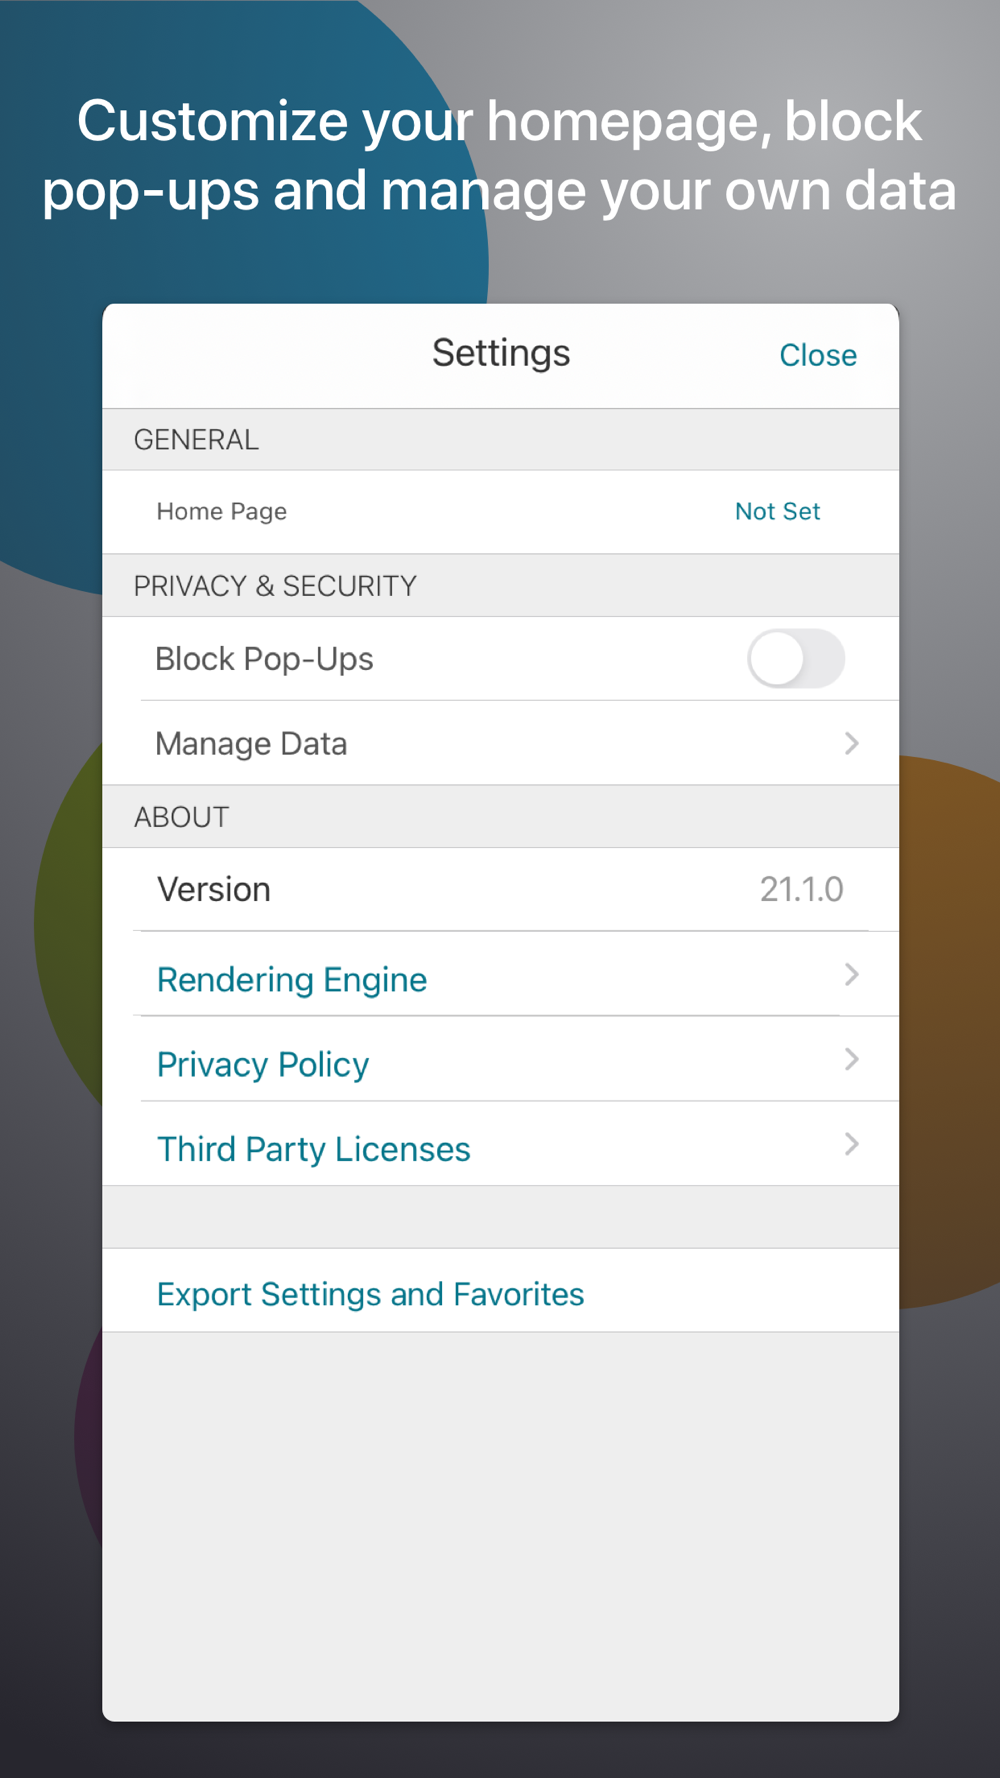Select the ABOUT section header

(181, 817)
